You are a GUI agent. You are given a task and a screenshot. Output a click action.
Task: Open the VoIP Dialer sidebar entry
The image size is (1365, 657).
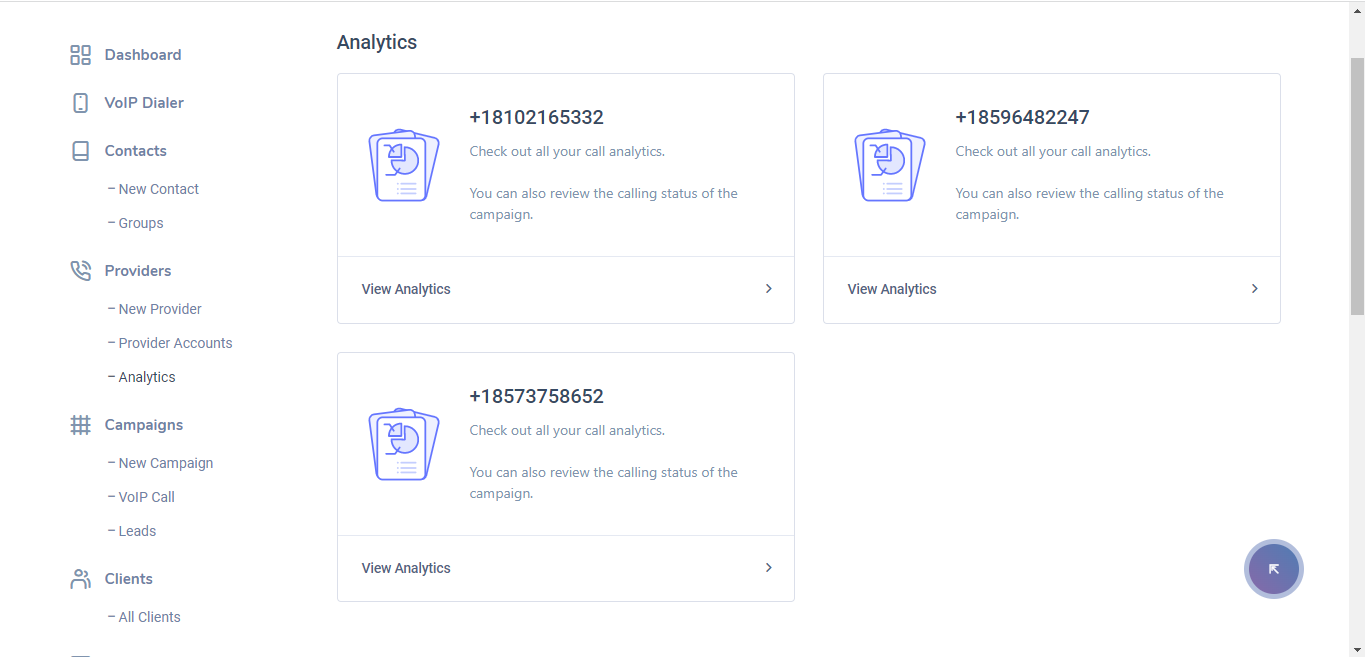(143, 102)
